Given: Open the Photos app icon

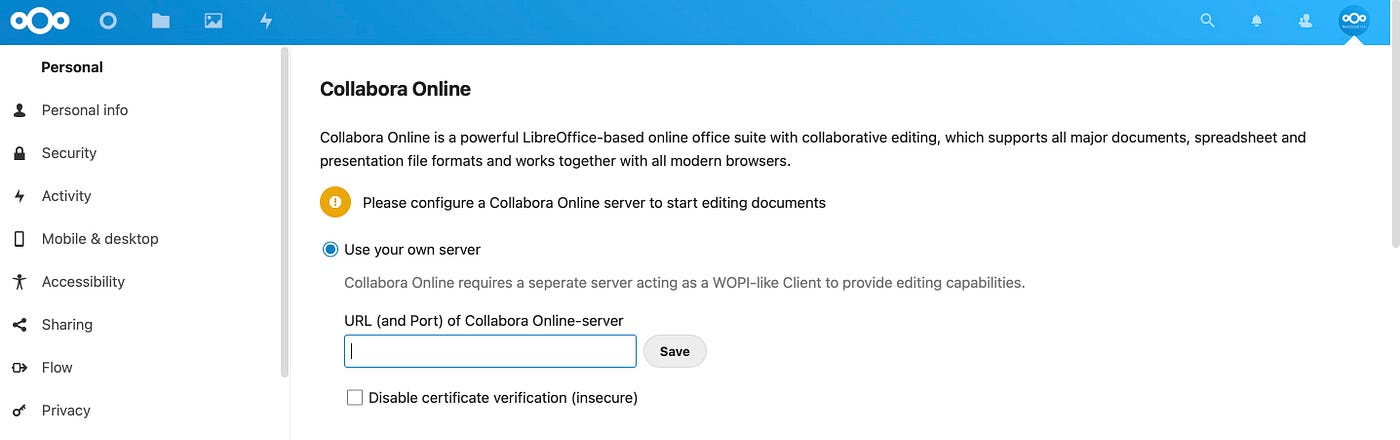Looking at the screenshot, I should pyautogui.click(x=213, y=20).
